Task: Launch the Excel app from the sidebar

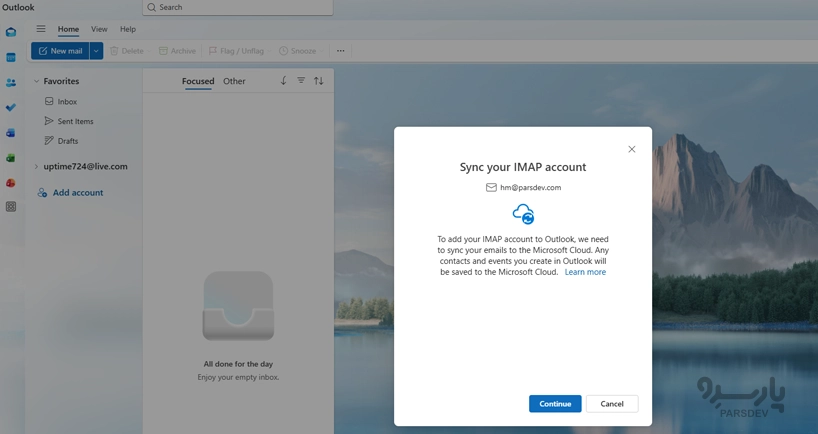Action: pos(11,158)
